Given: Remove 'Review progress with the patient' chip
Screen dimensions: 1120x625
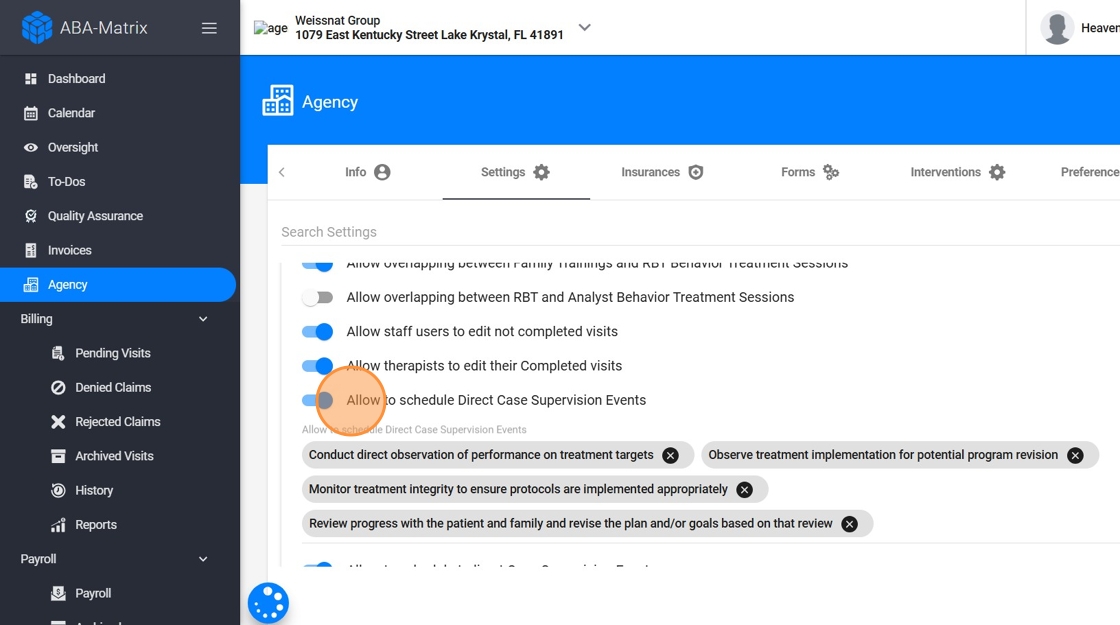Looking at the screenshot, I should pos(849,524).
